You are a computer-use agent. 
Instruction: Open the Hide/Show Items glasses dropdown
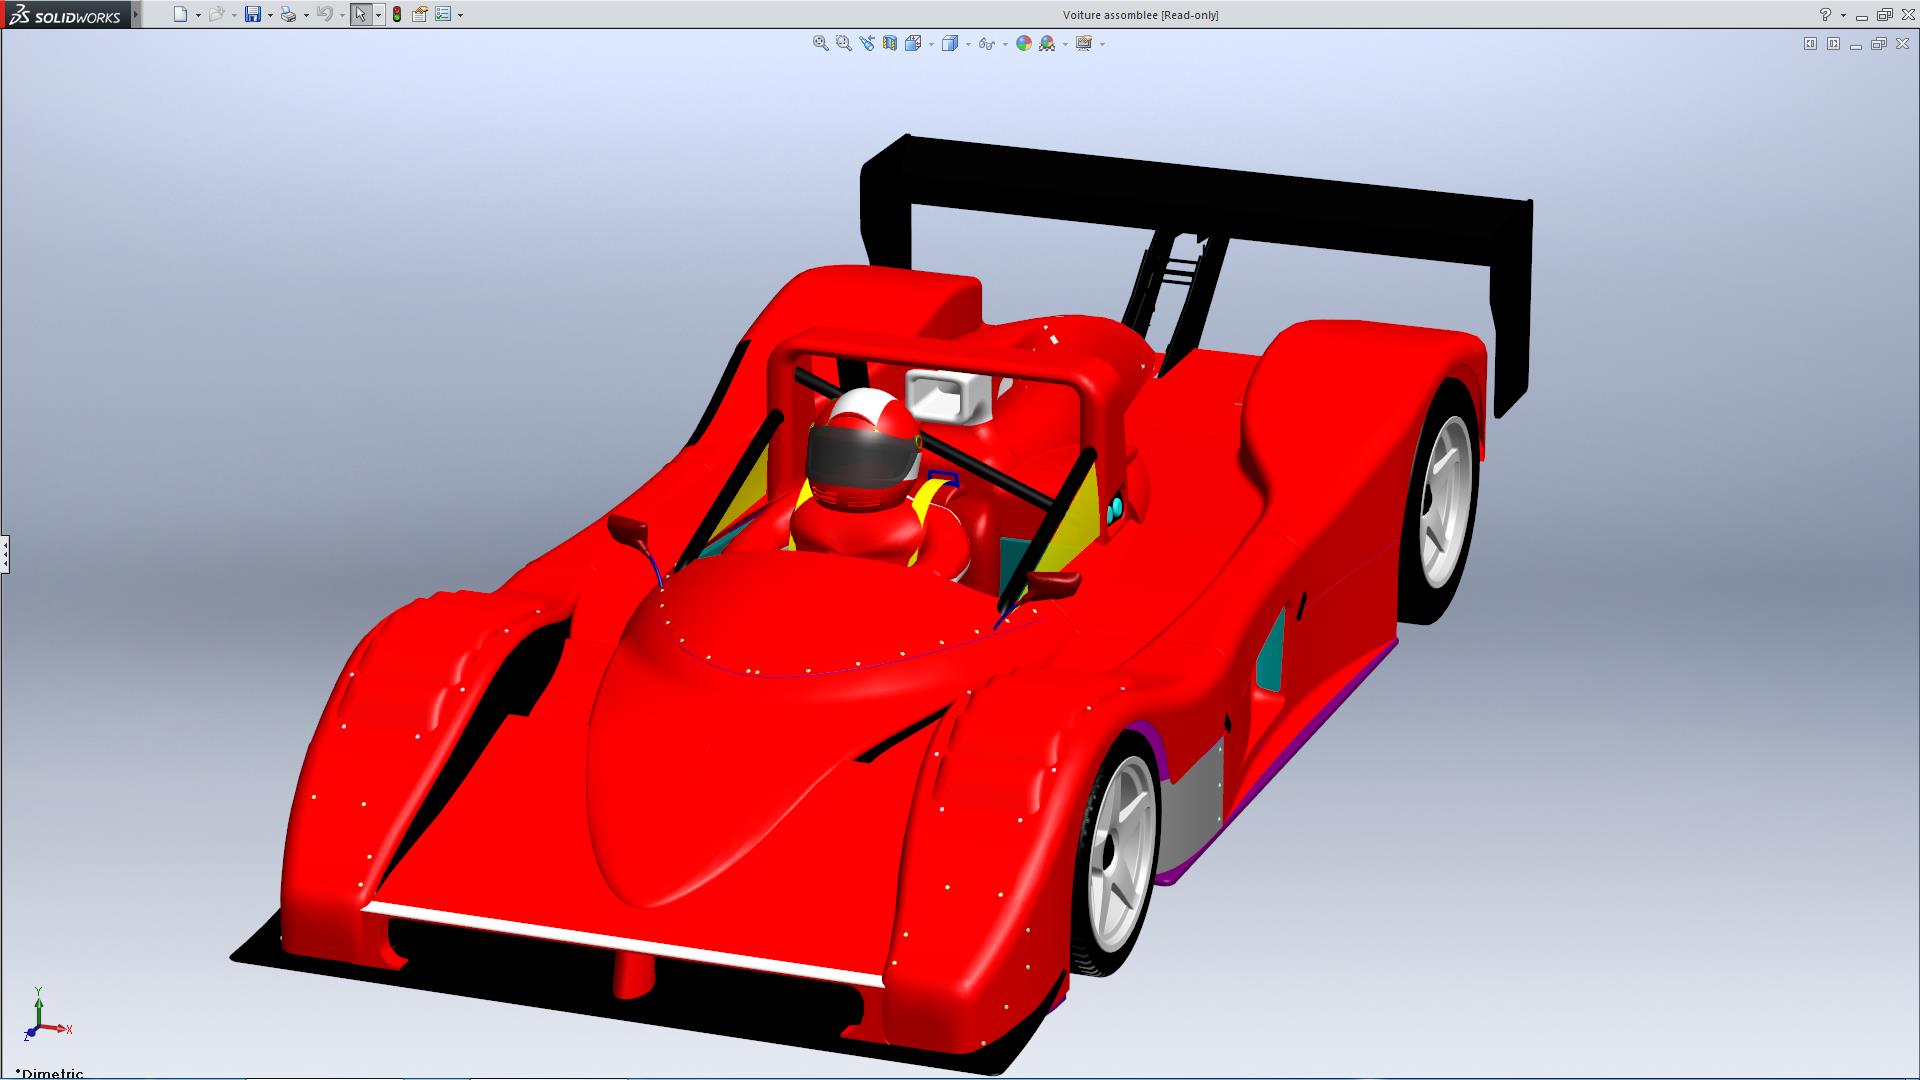[986, 43]
